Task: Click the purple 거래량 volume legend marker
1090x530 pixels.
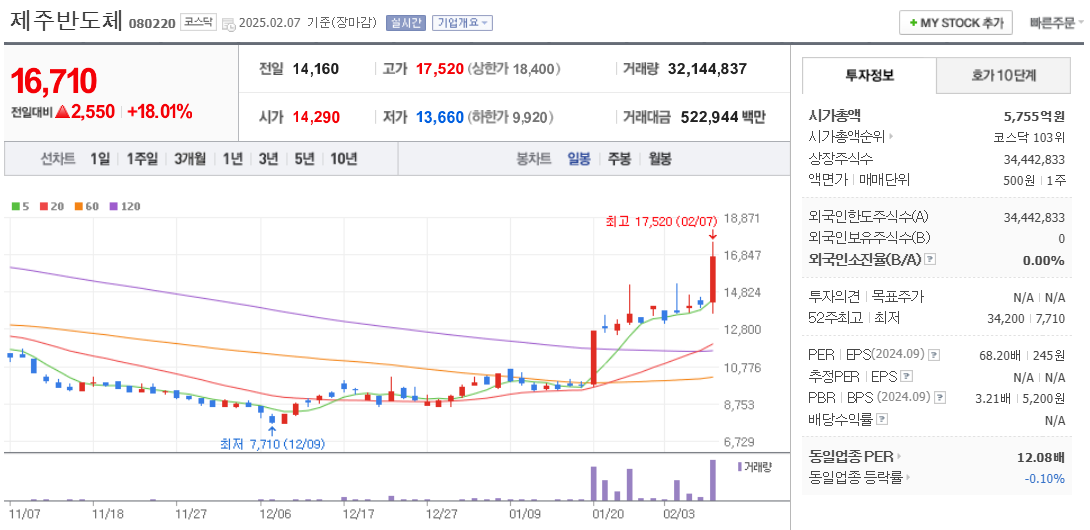Action: [x=739, y=467]
